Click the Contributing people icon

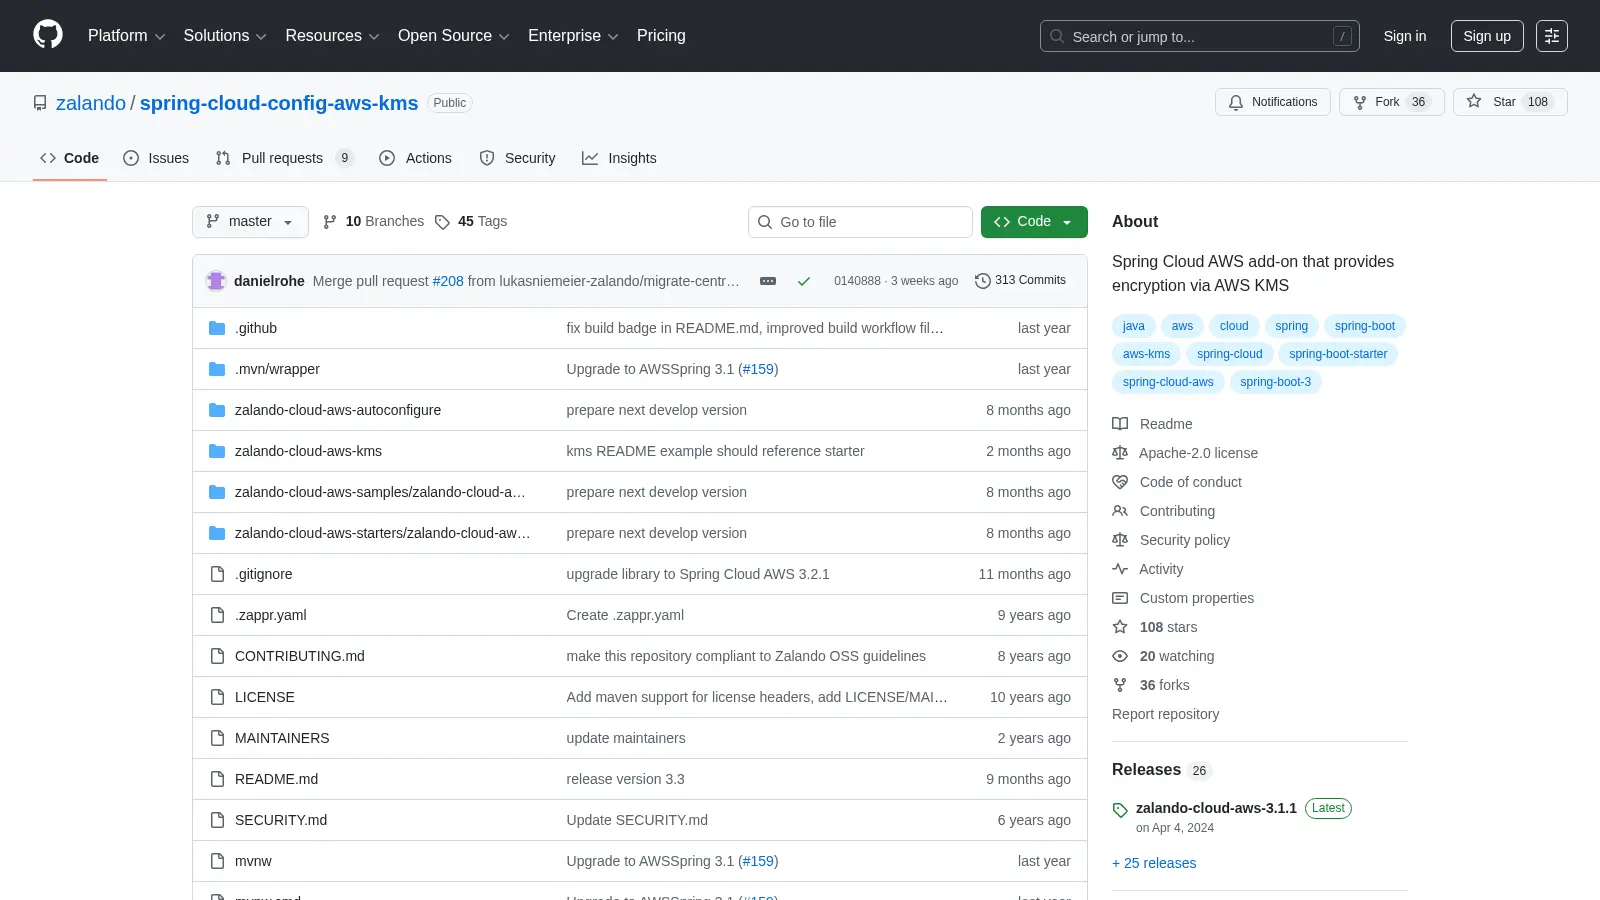(x=1120, y=511)
